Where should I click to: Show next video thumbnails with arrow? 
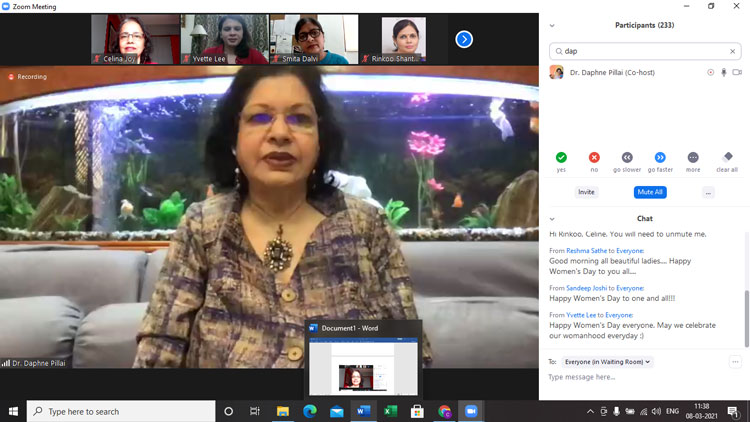[x=464, y=39]
